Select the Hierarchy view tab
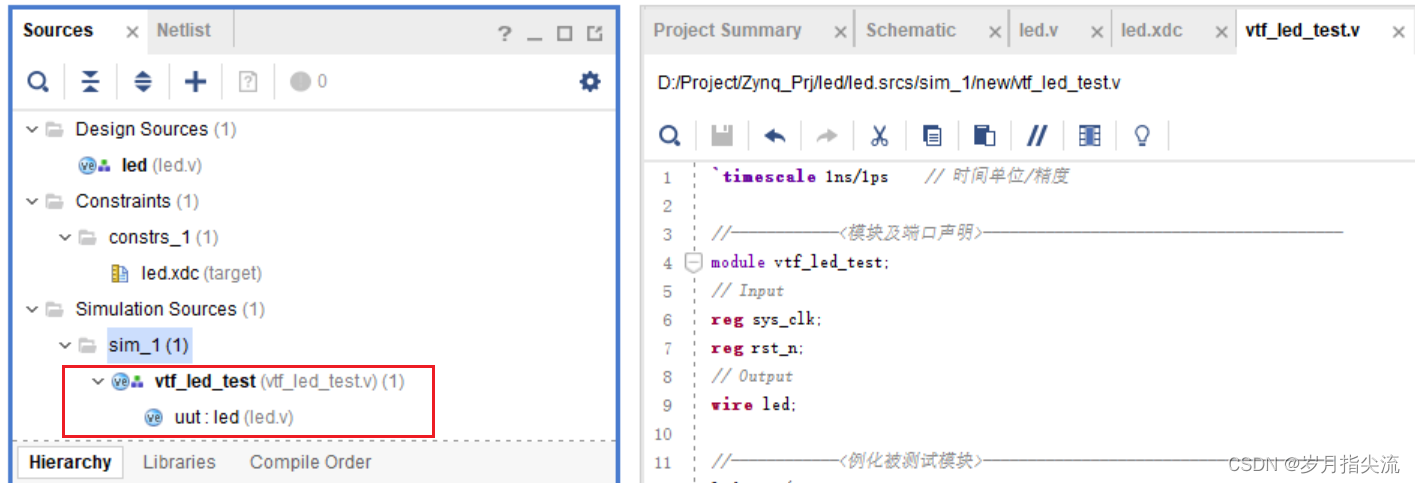Image resolution: width=1415 pixels, height=483 pixels. [x=70, y=462]
